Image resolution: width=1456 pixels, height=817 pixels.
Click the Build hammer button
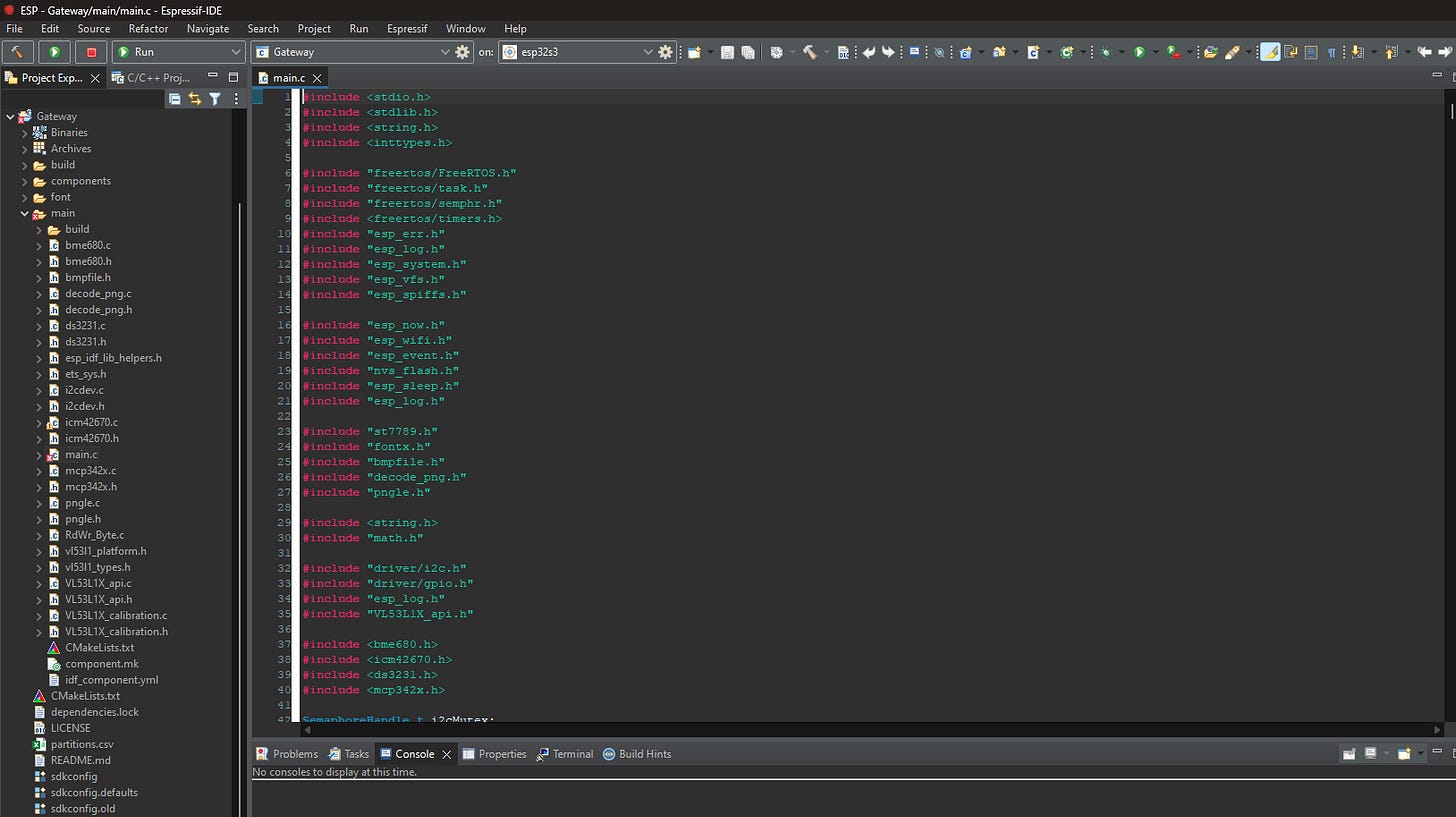point(17,52)
